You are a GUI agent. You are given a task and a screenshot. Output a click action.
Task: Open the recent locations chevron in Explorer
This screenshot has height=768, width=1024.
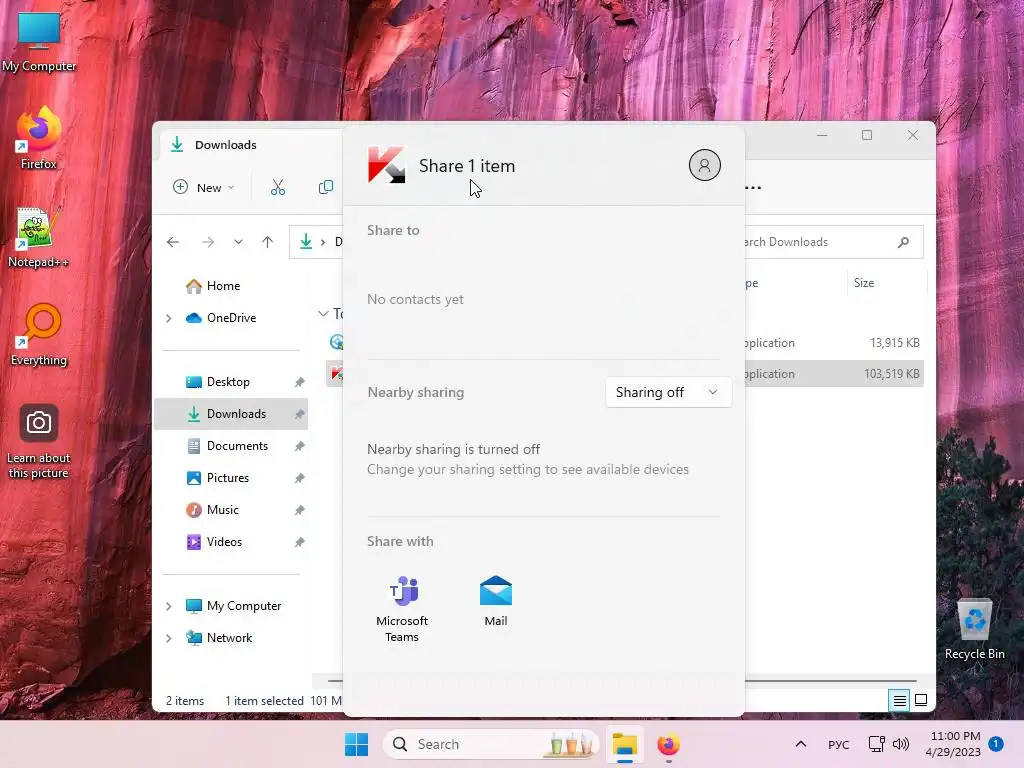pos(238,242)
